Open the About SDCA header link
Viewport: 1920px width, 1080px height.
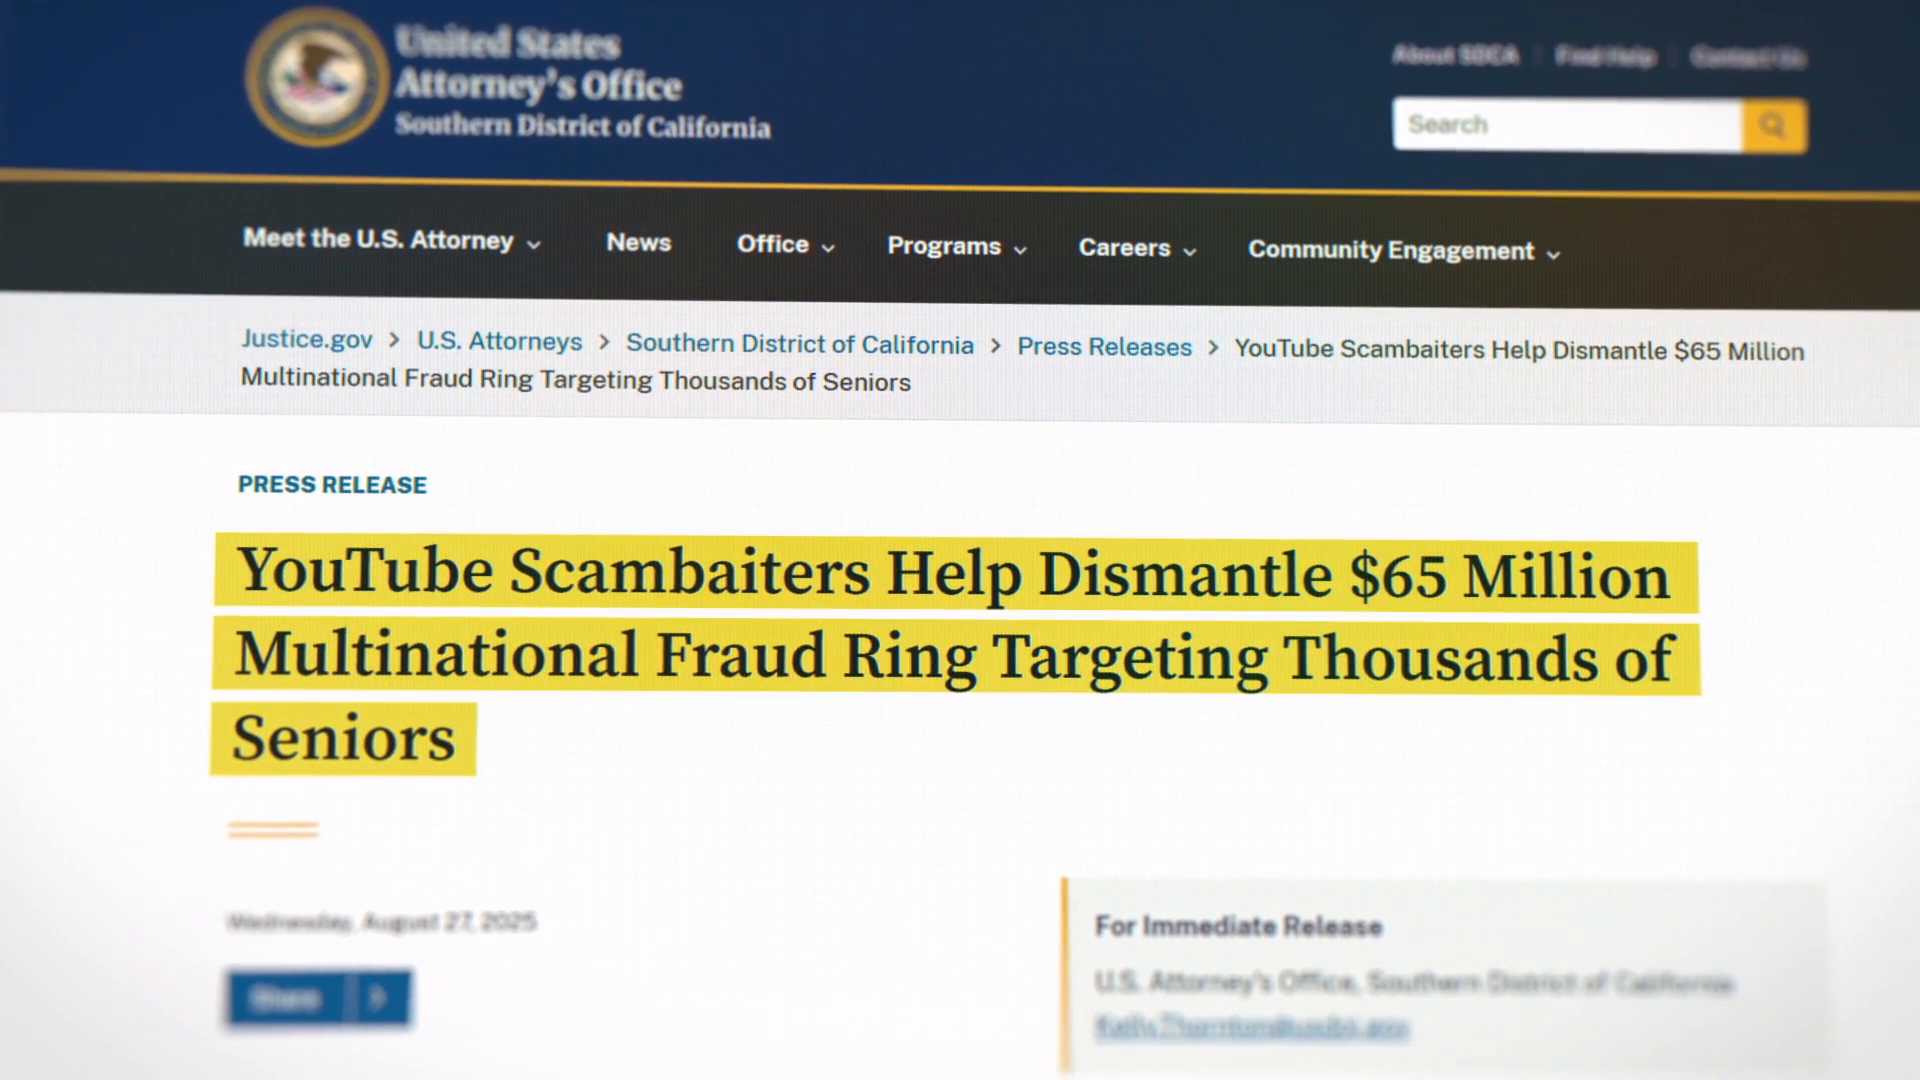point(1455,55)
